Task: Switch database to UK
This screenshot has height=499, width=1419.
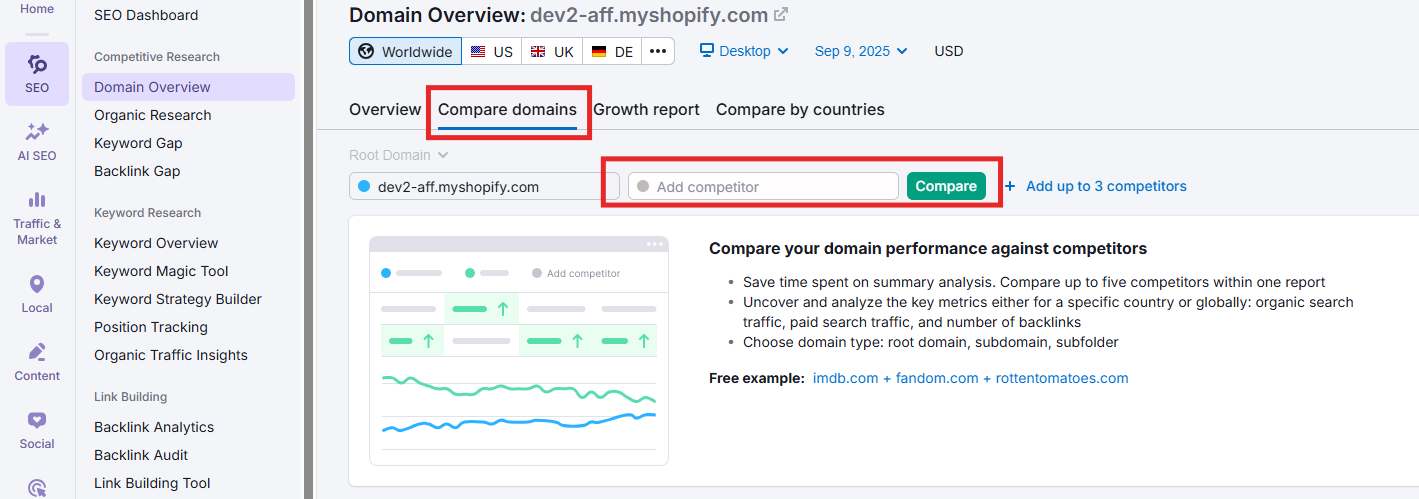Action: coord(551,51)
